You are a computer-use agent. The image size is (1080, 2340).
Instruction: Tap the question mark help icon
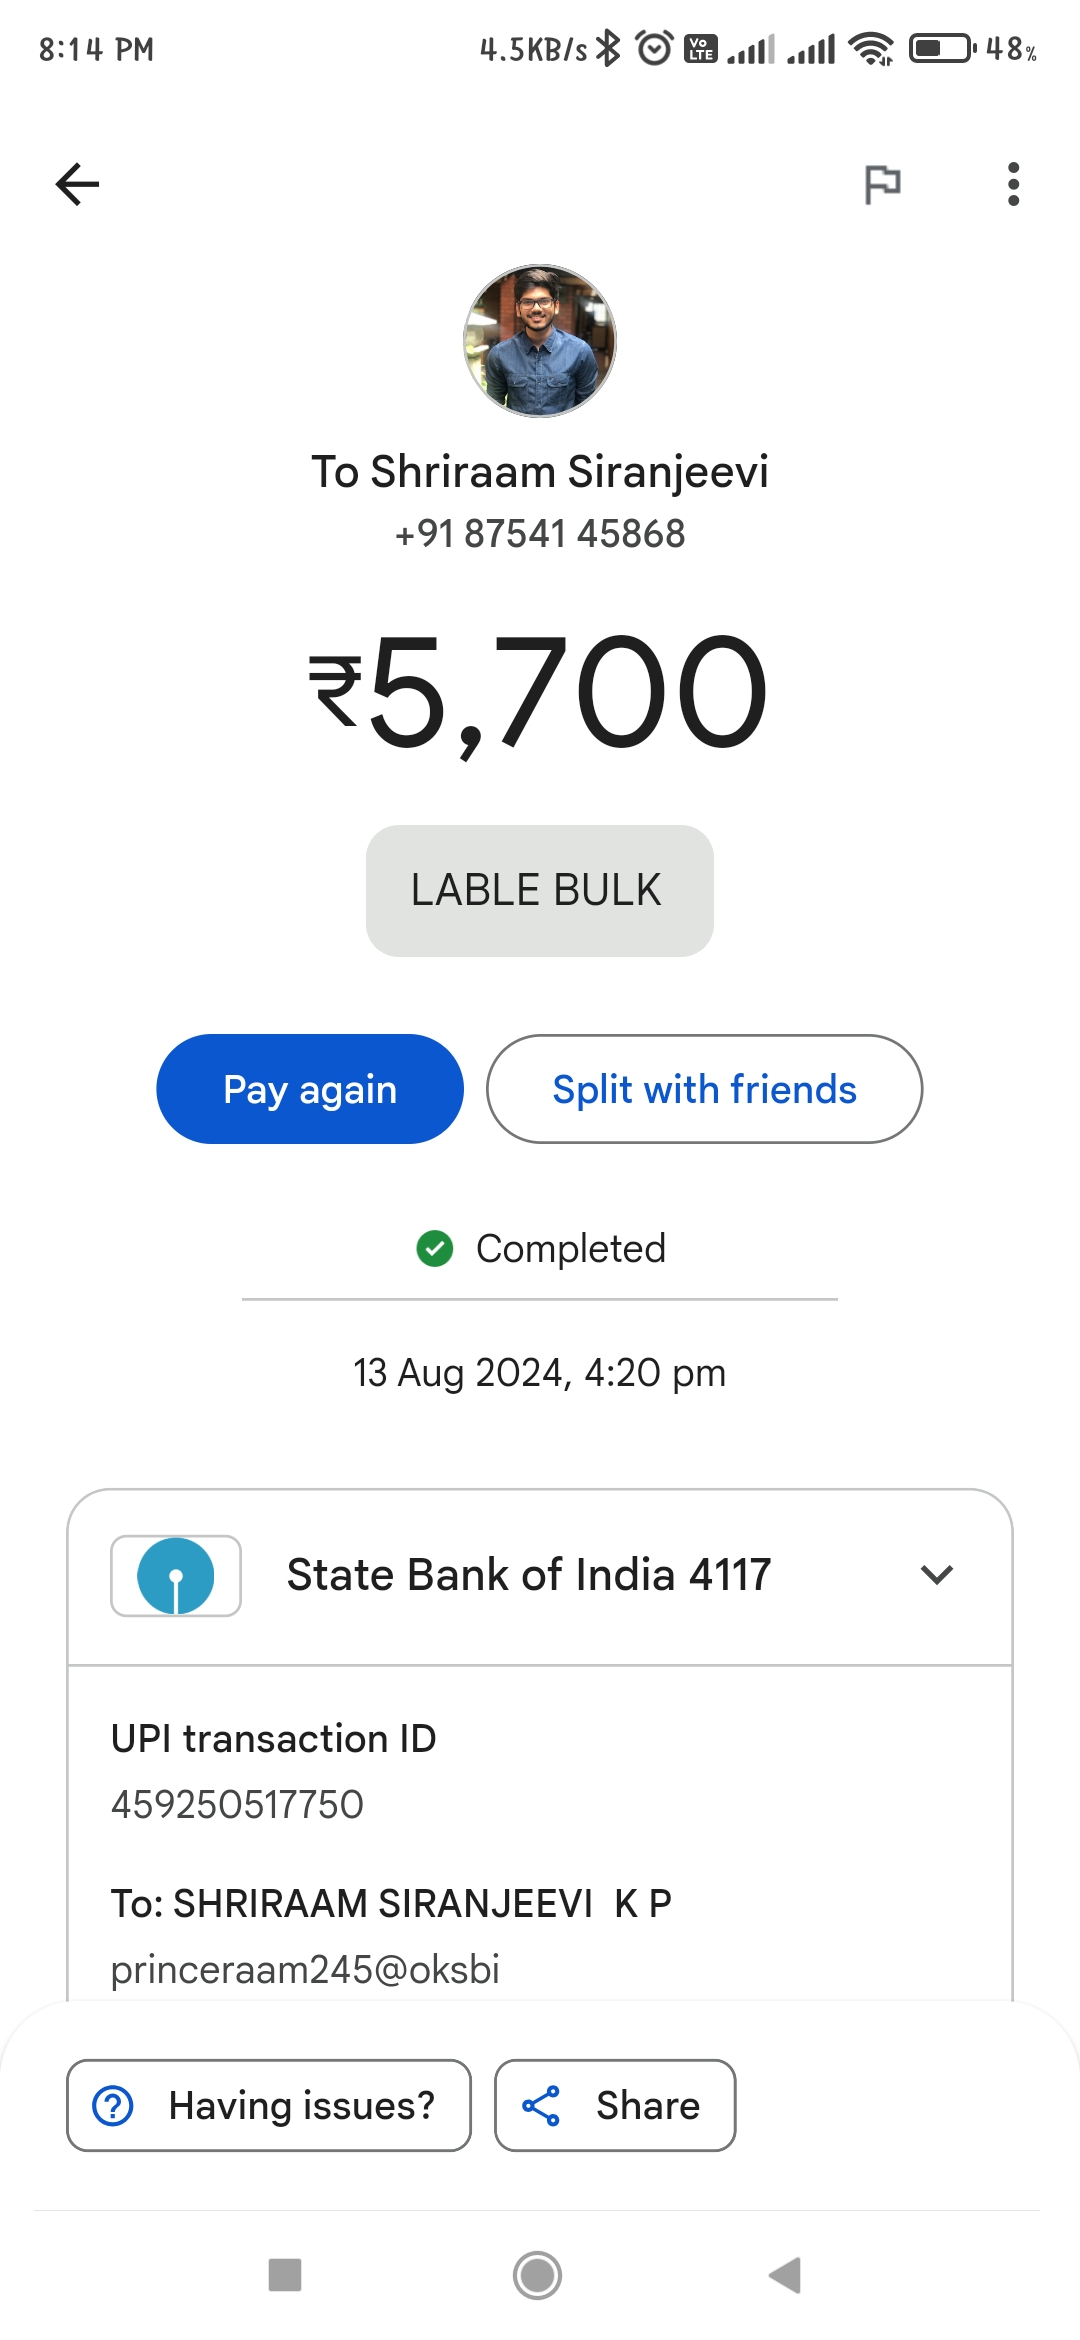(x=113, y=2105)
